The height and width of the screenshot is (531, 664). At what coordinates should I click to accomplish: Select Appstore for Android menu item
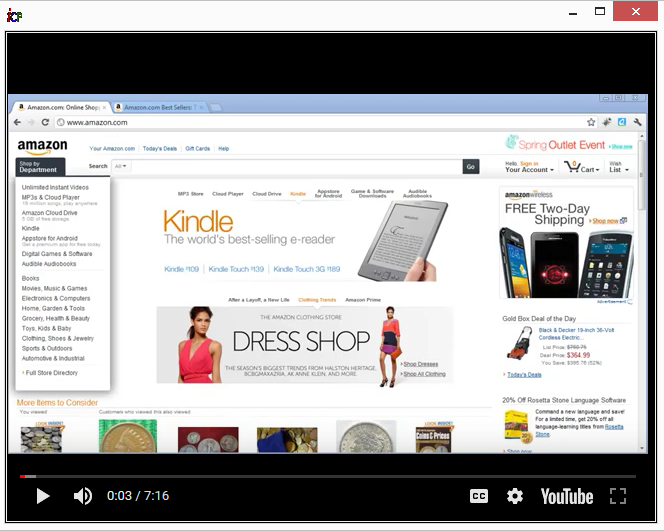pyautogui.click(x=50, y=238)
